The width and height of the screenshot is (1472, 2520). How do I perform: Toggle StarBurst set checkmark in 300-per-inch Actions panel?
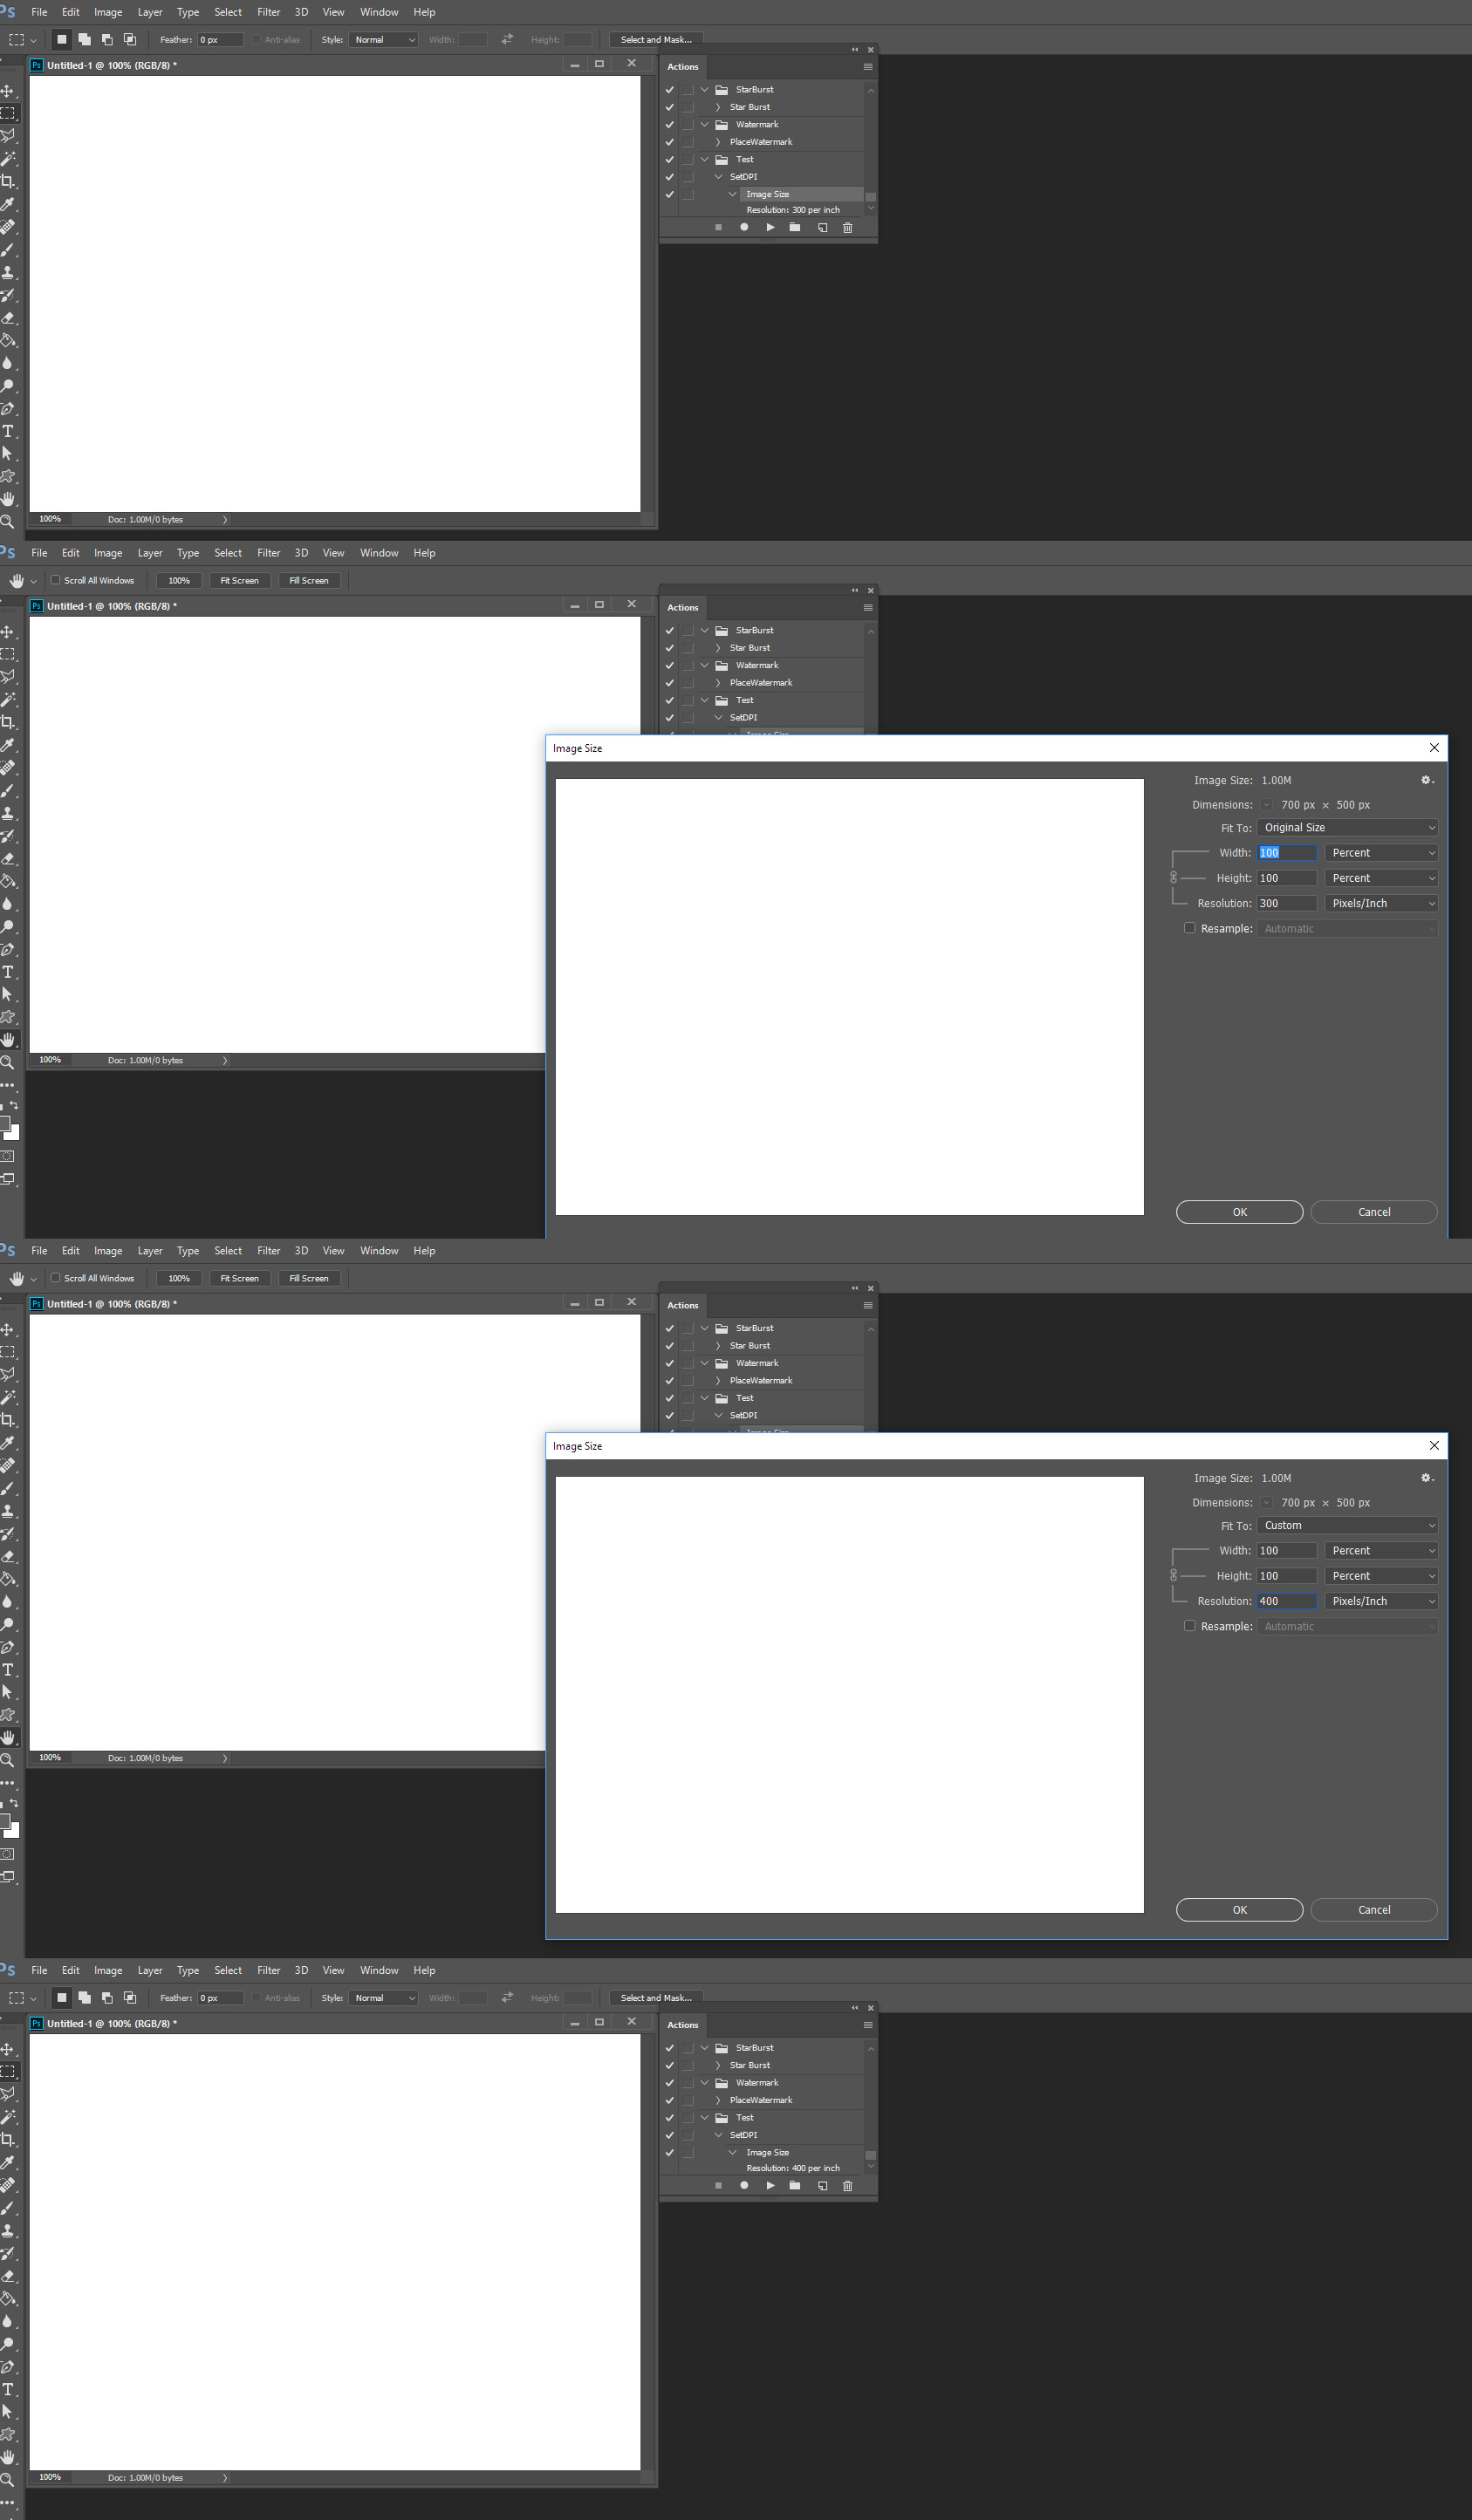(x=670, y=90)
